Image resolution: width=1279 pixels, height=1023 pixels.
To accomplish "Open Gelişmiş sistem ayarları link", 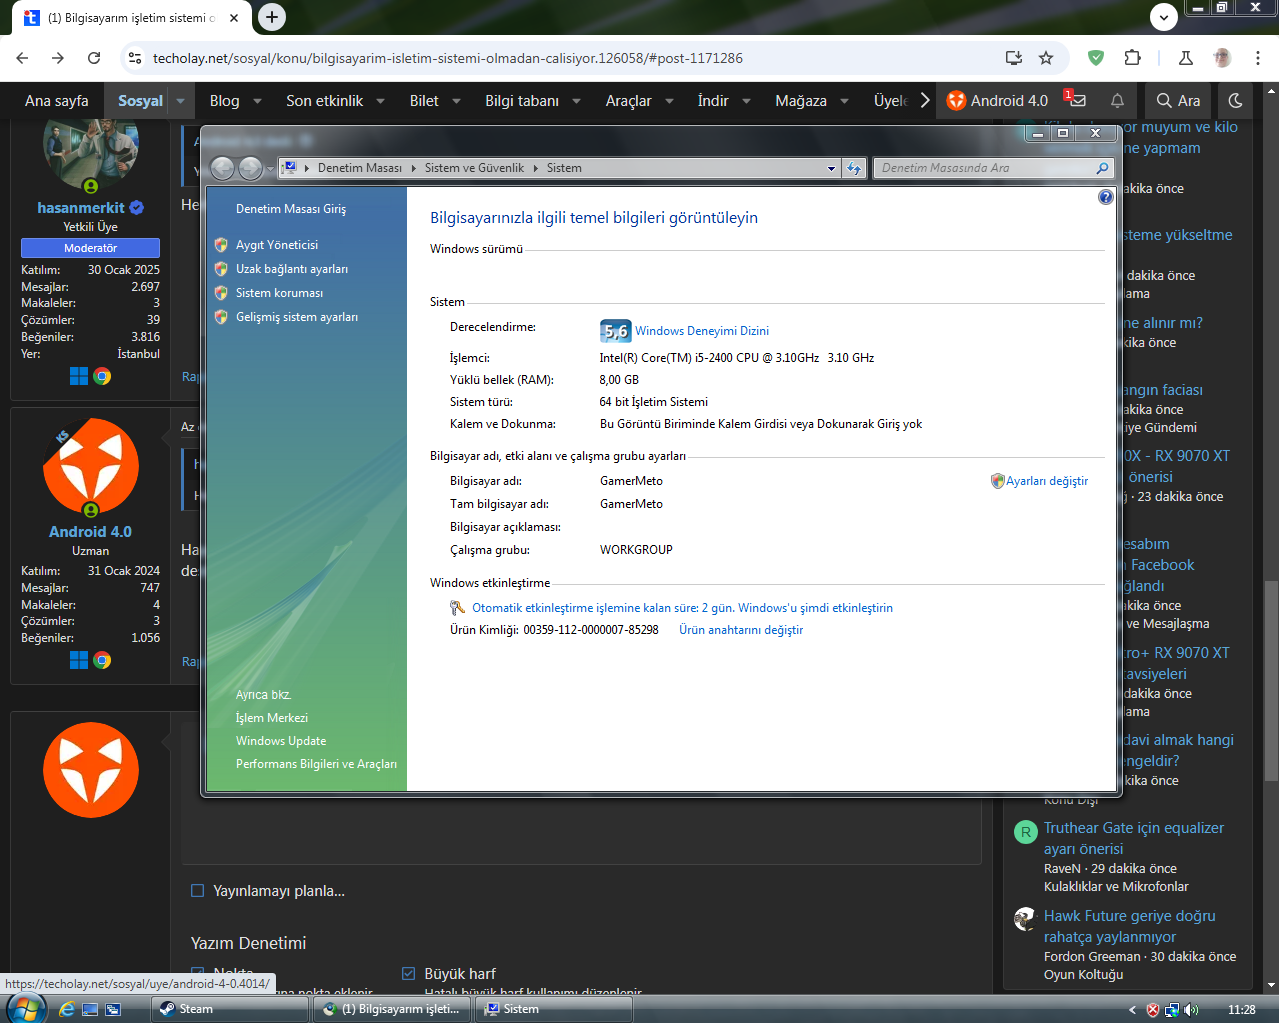I will click(297, 317).
